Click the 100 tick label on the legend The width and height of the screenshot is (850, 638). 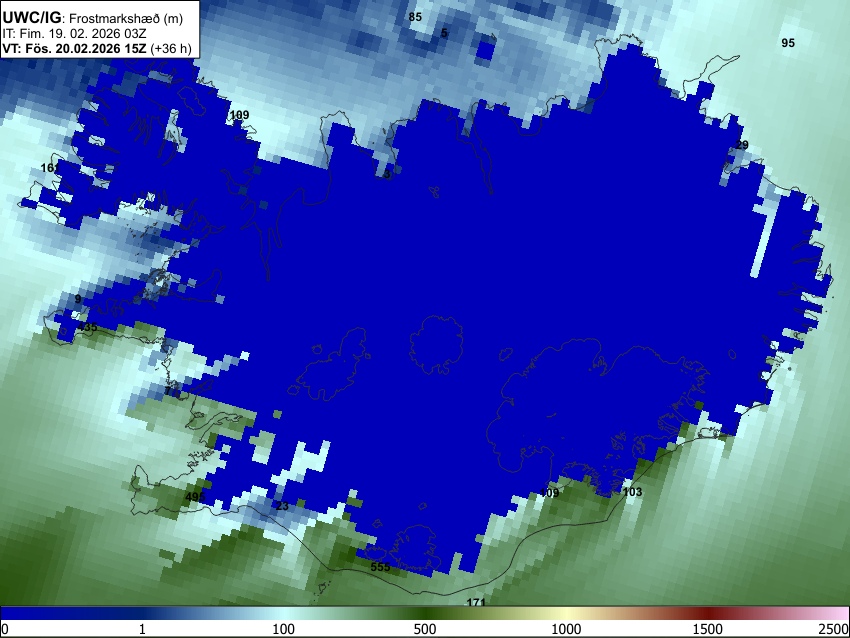coord(284,629)
